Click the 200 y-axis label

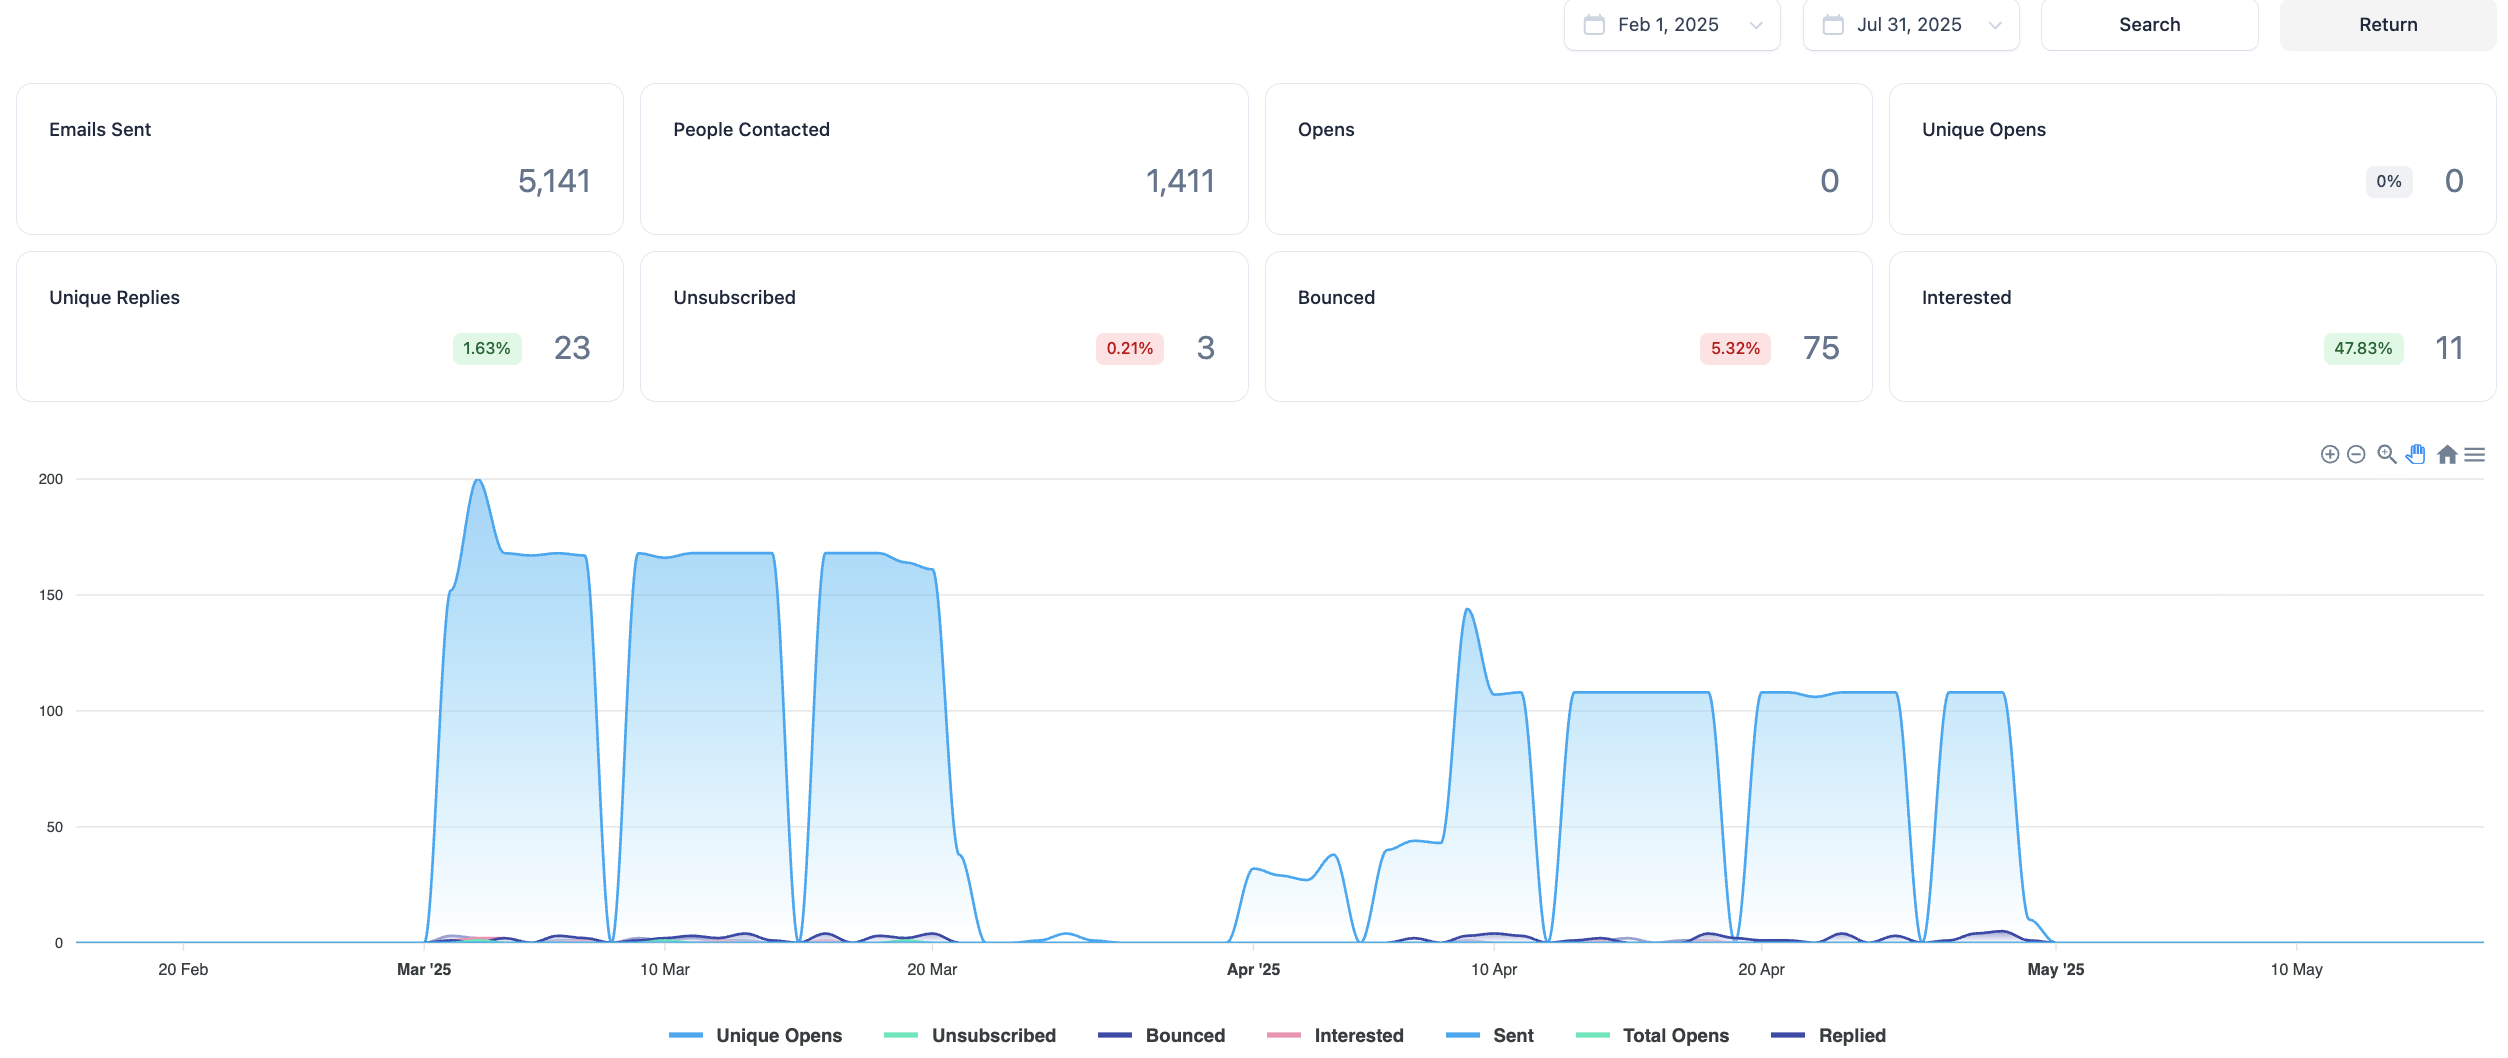[51, 479]
